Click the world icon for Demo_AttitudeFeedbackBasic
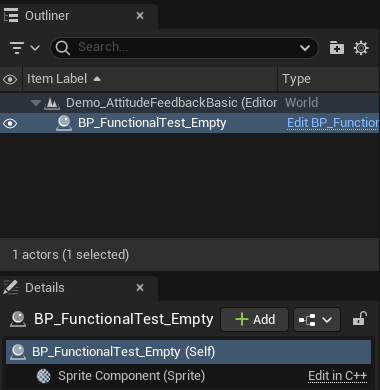The image size is (380, 390). tap(52, 103)
